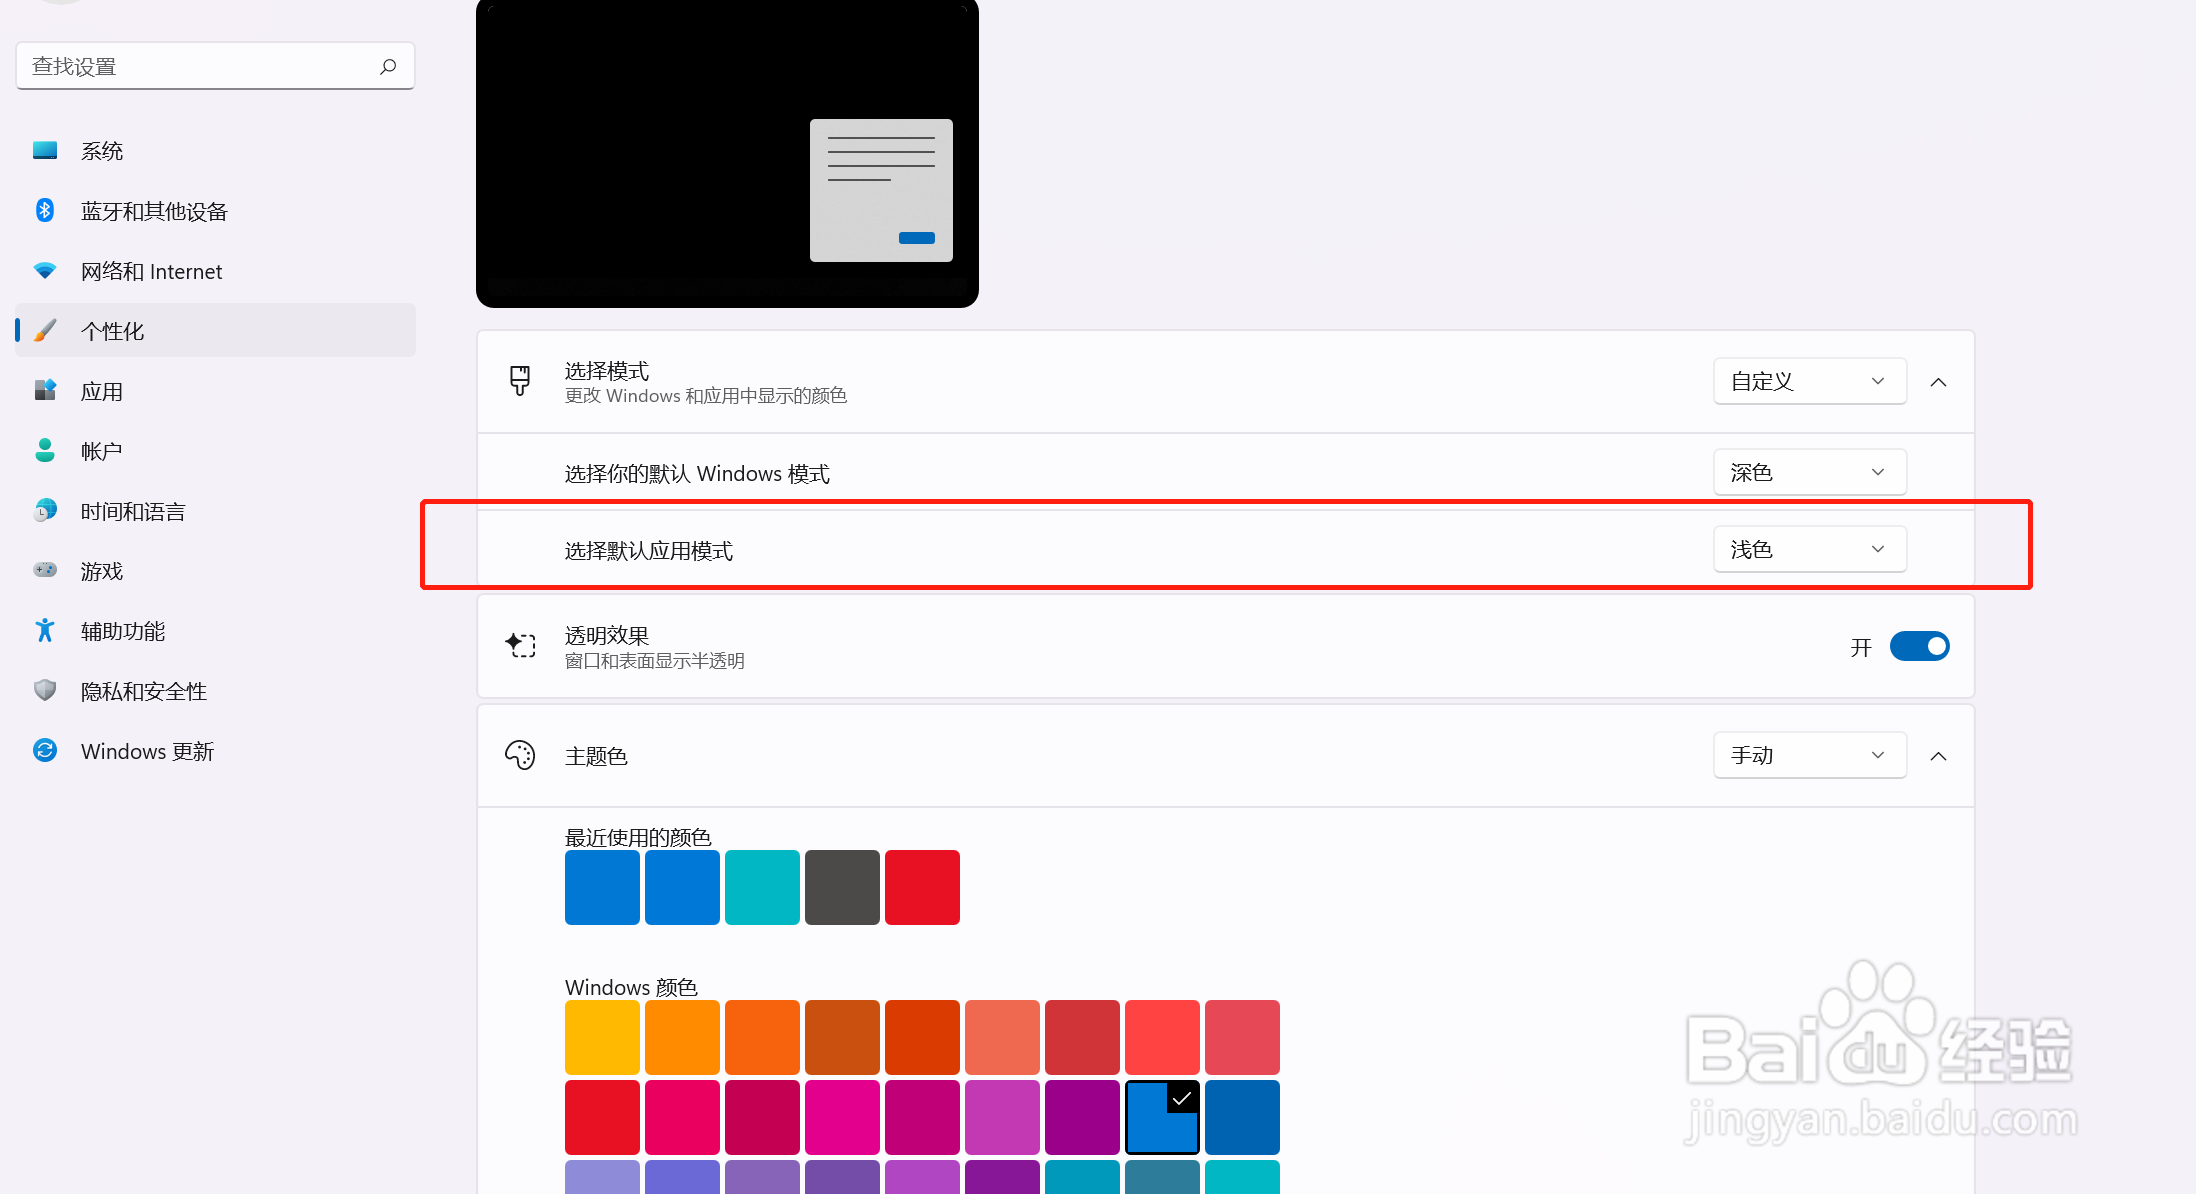Open 时间和语言 settings

click(132, 510)
